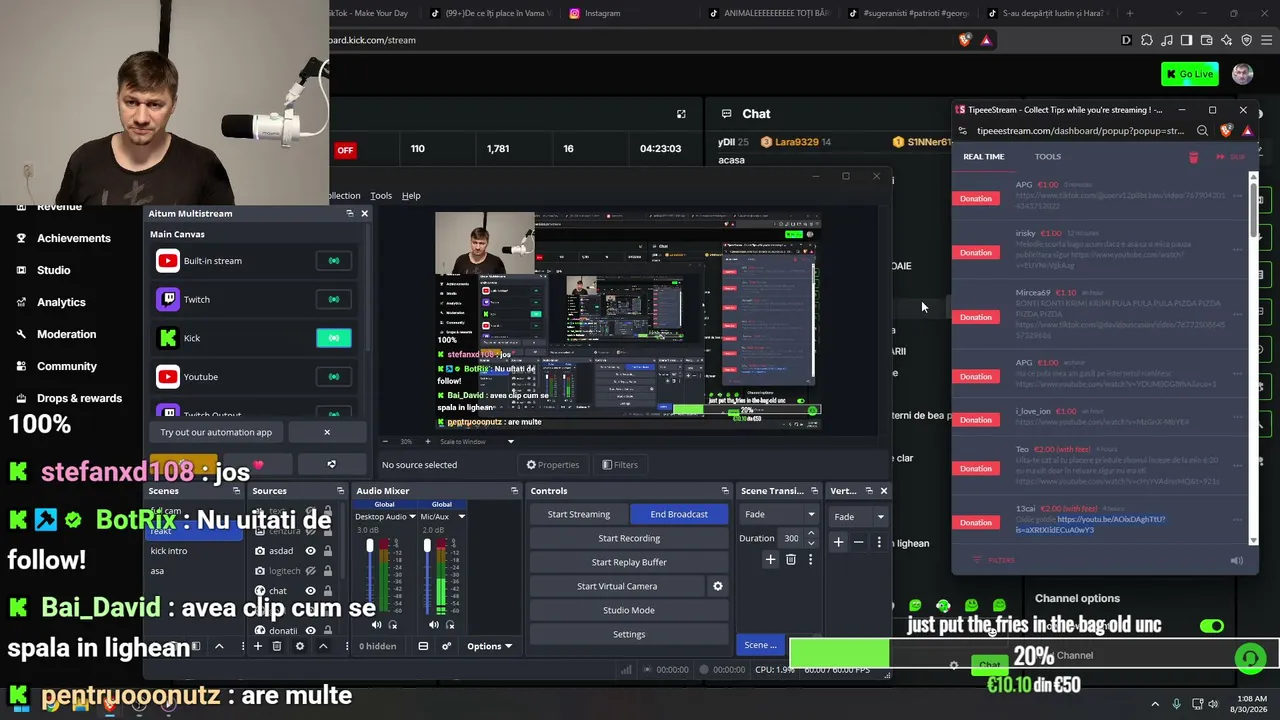The width and height of the screenshot is (1280, 720).
Task: Open Audio Mixer Options dropdown
Action: [490, 646]
